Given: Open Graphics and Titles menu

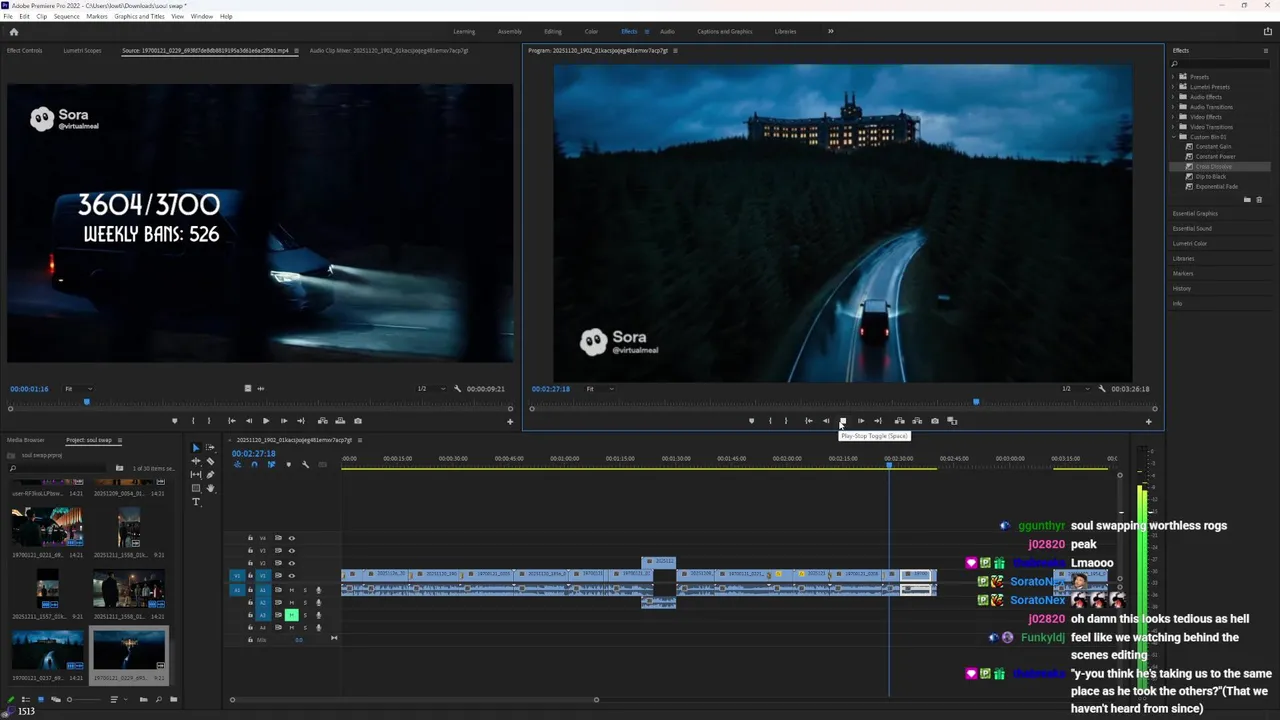Looking at the screenshot, I should pyautogui.click(x=140, y=16).
